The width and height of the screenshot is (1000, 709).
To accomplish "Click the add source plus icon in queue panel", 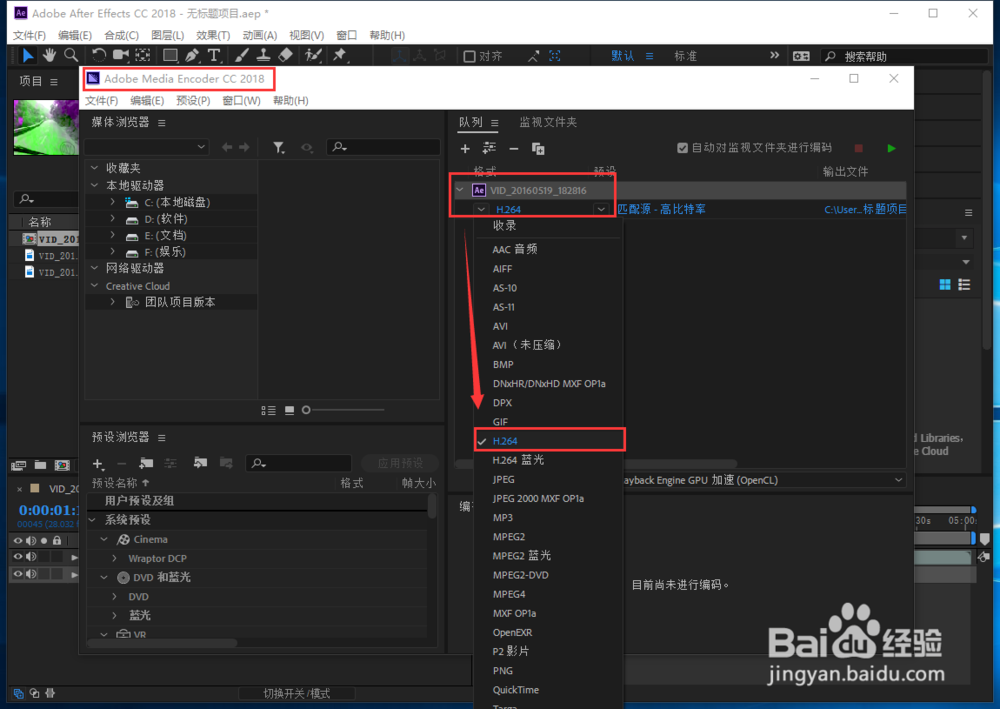I will click(x=465, y=147).
